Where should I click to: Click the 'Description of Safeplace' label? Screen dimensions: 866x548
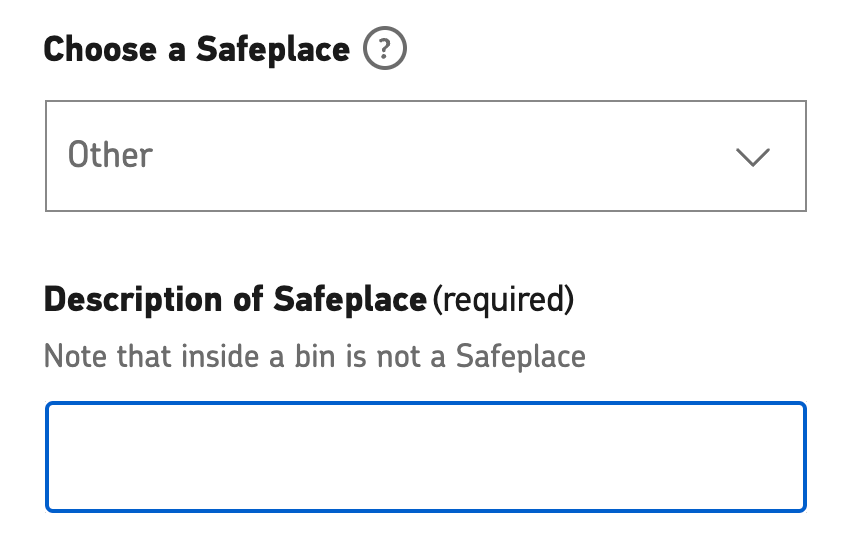[235, 300]
